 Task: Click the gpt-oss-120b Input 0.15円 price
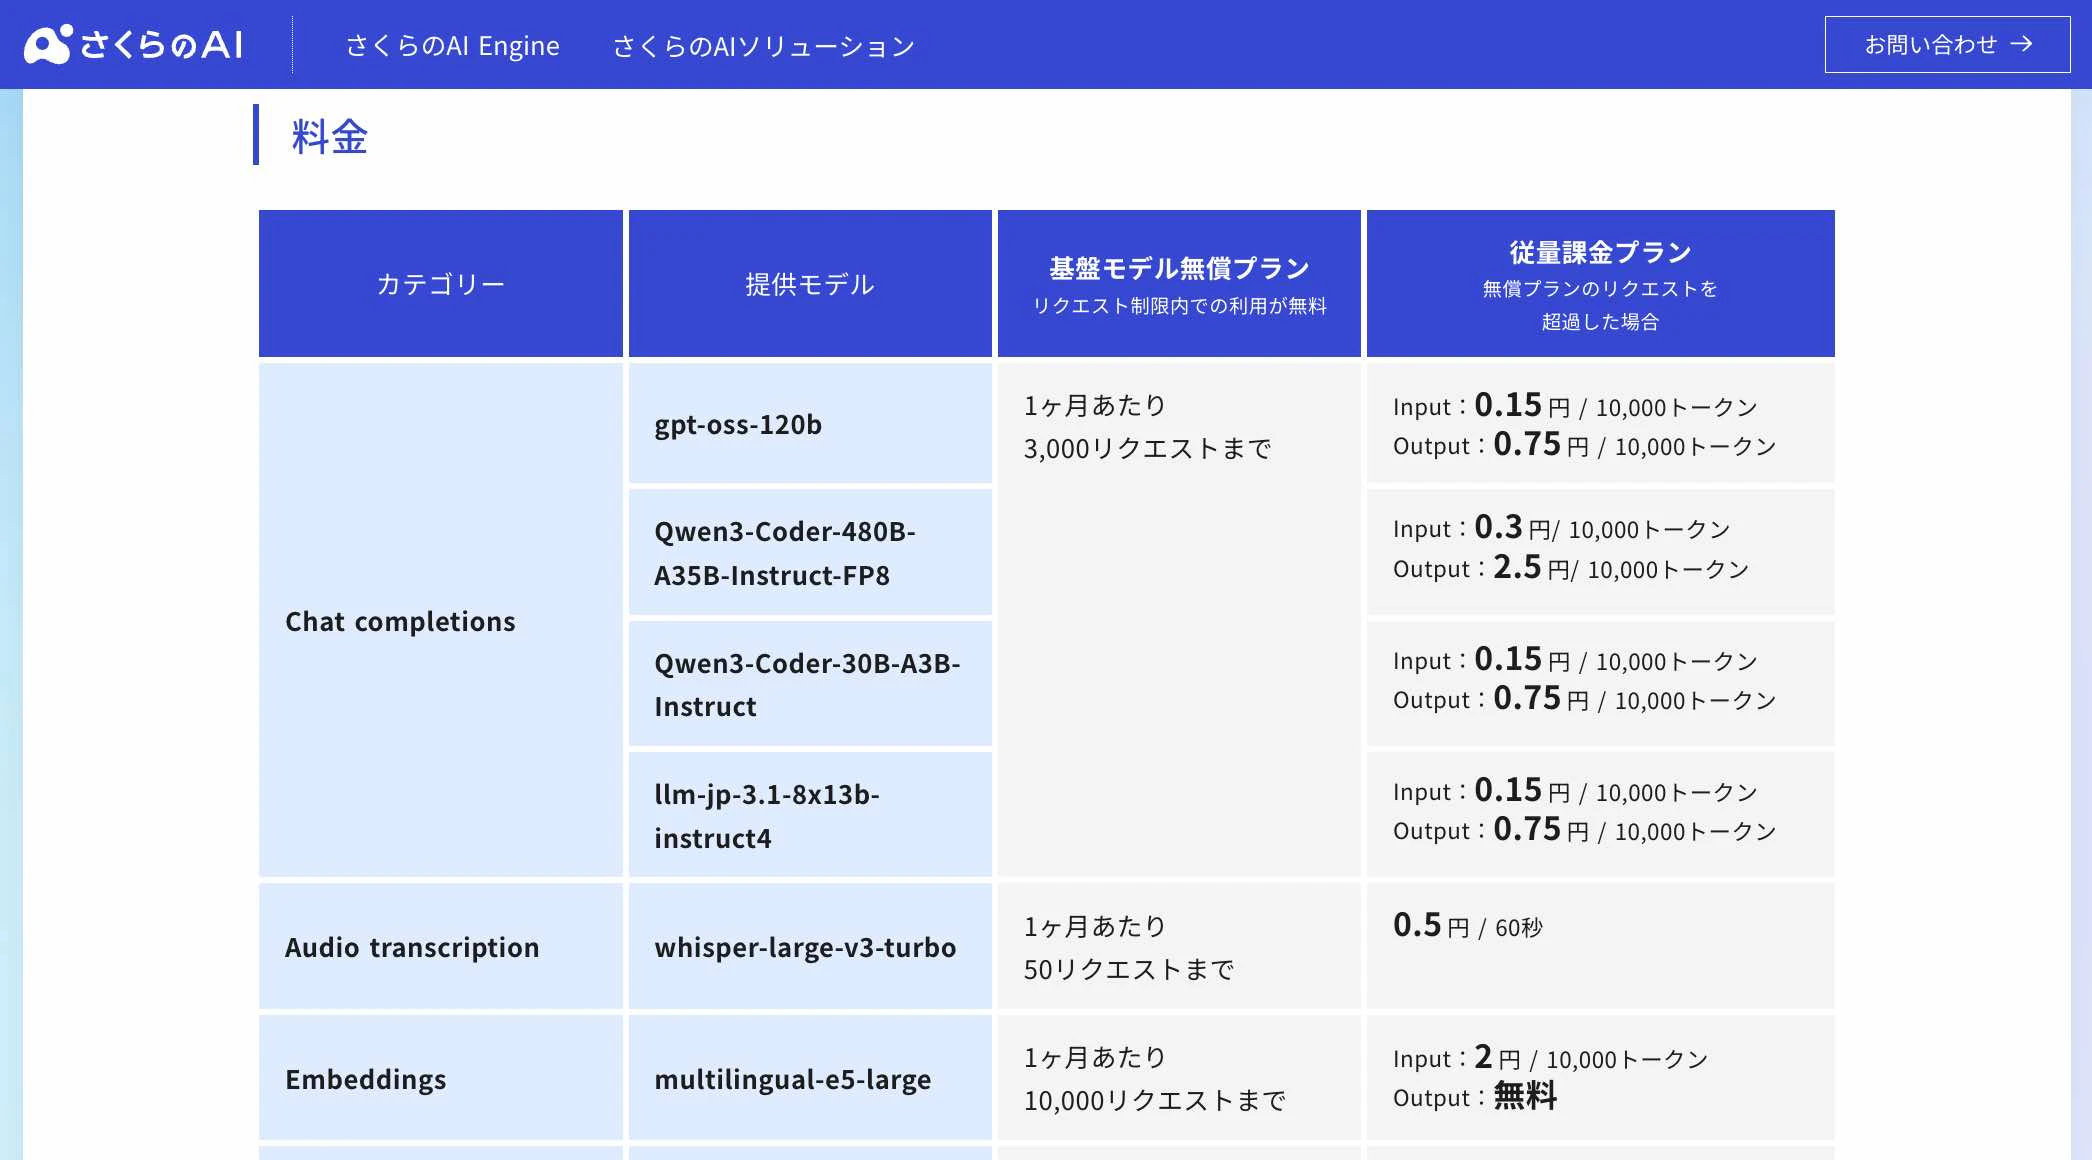(x=1575, y=405)
